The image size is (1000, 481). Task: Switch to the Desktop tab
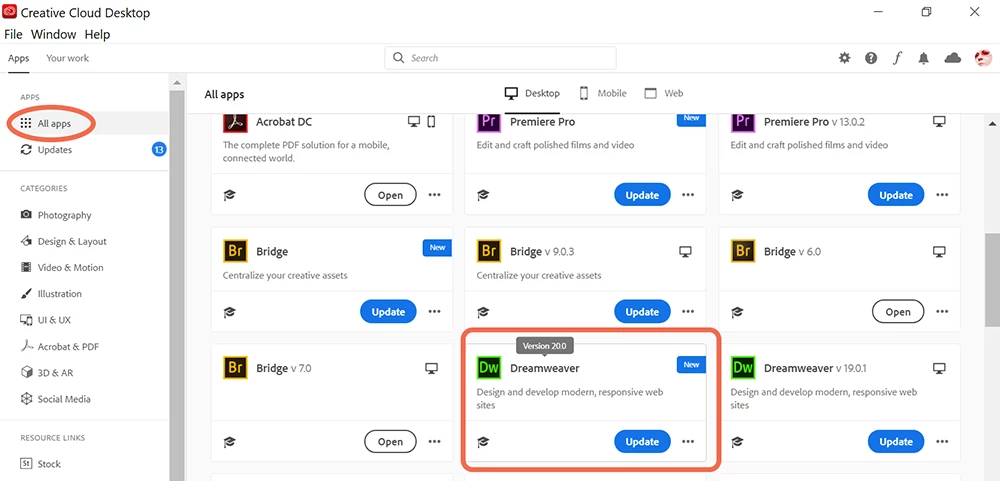[x=533, y=93]
